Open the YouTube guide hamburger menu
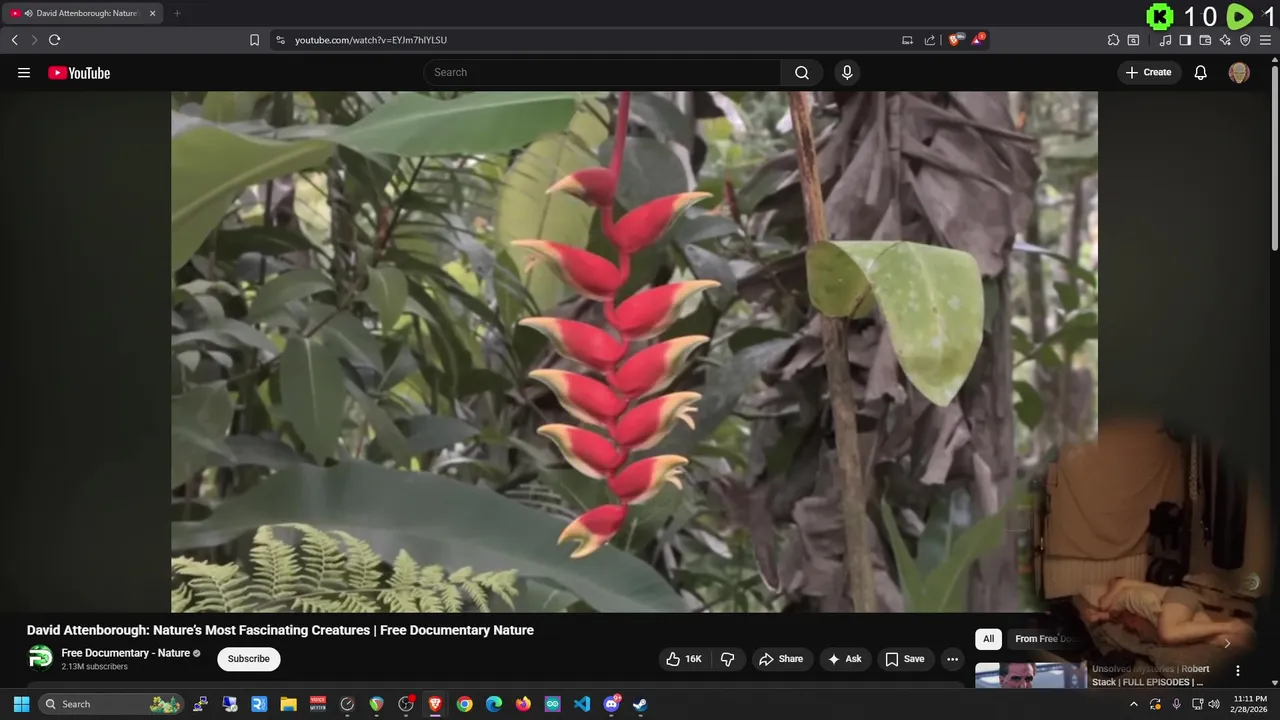 tap(24, 72)
